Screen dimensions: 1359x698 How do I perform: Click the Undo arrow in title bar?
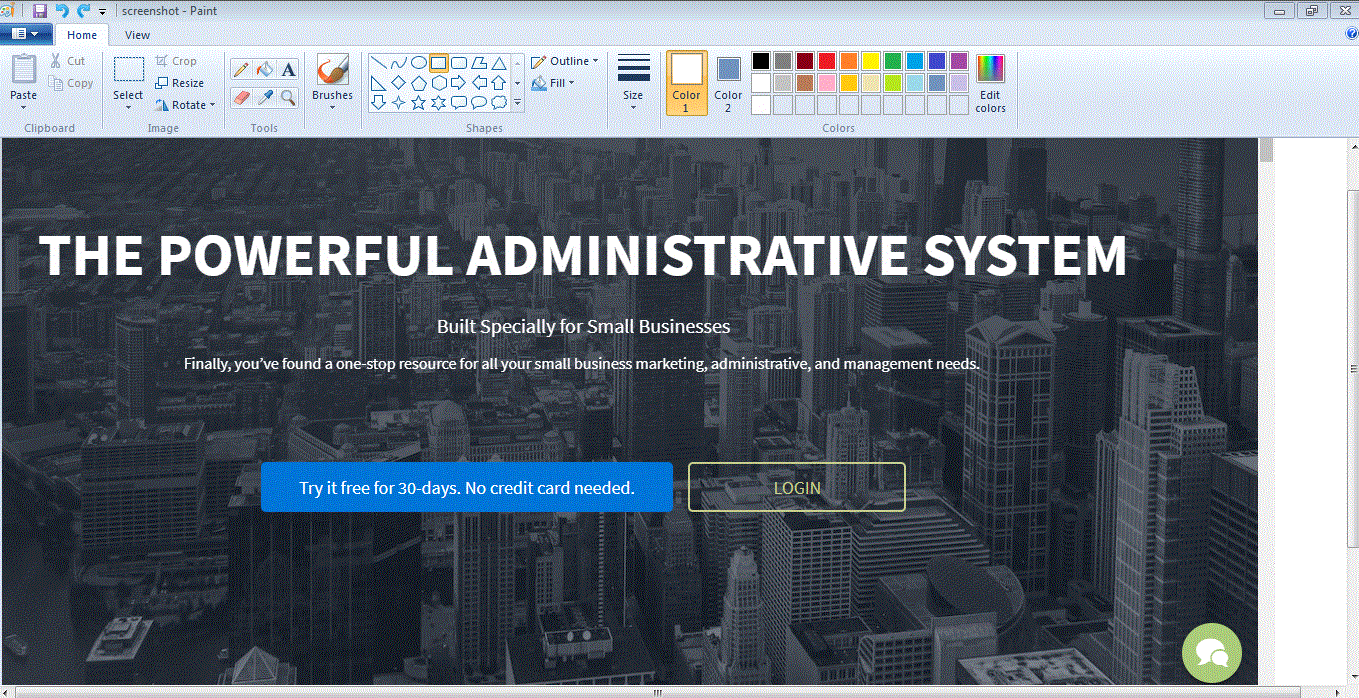[62, 10]
